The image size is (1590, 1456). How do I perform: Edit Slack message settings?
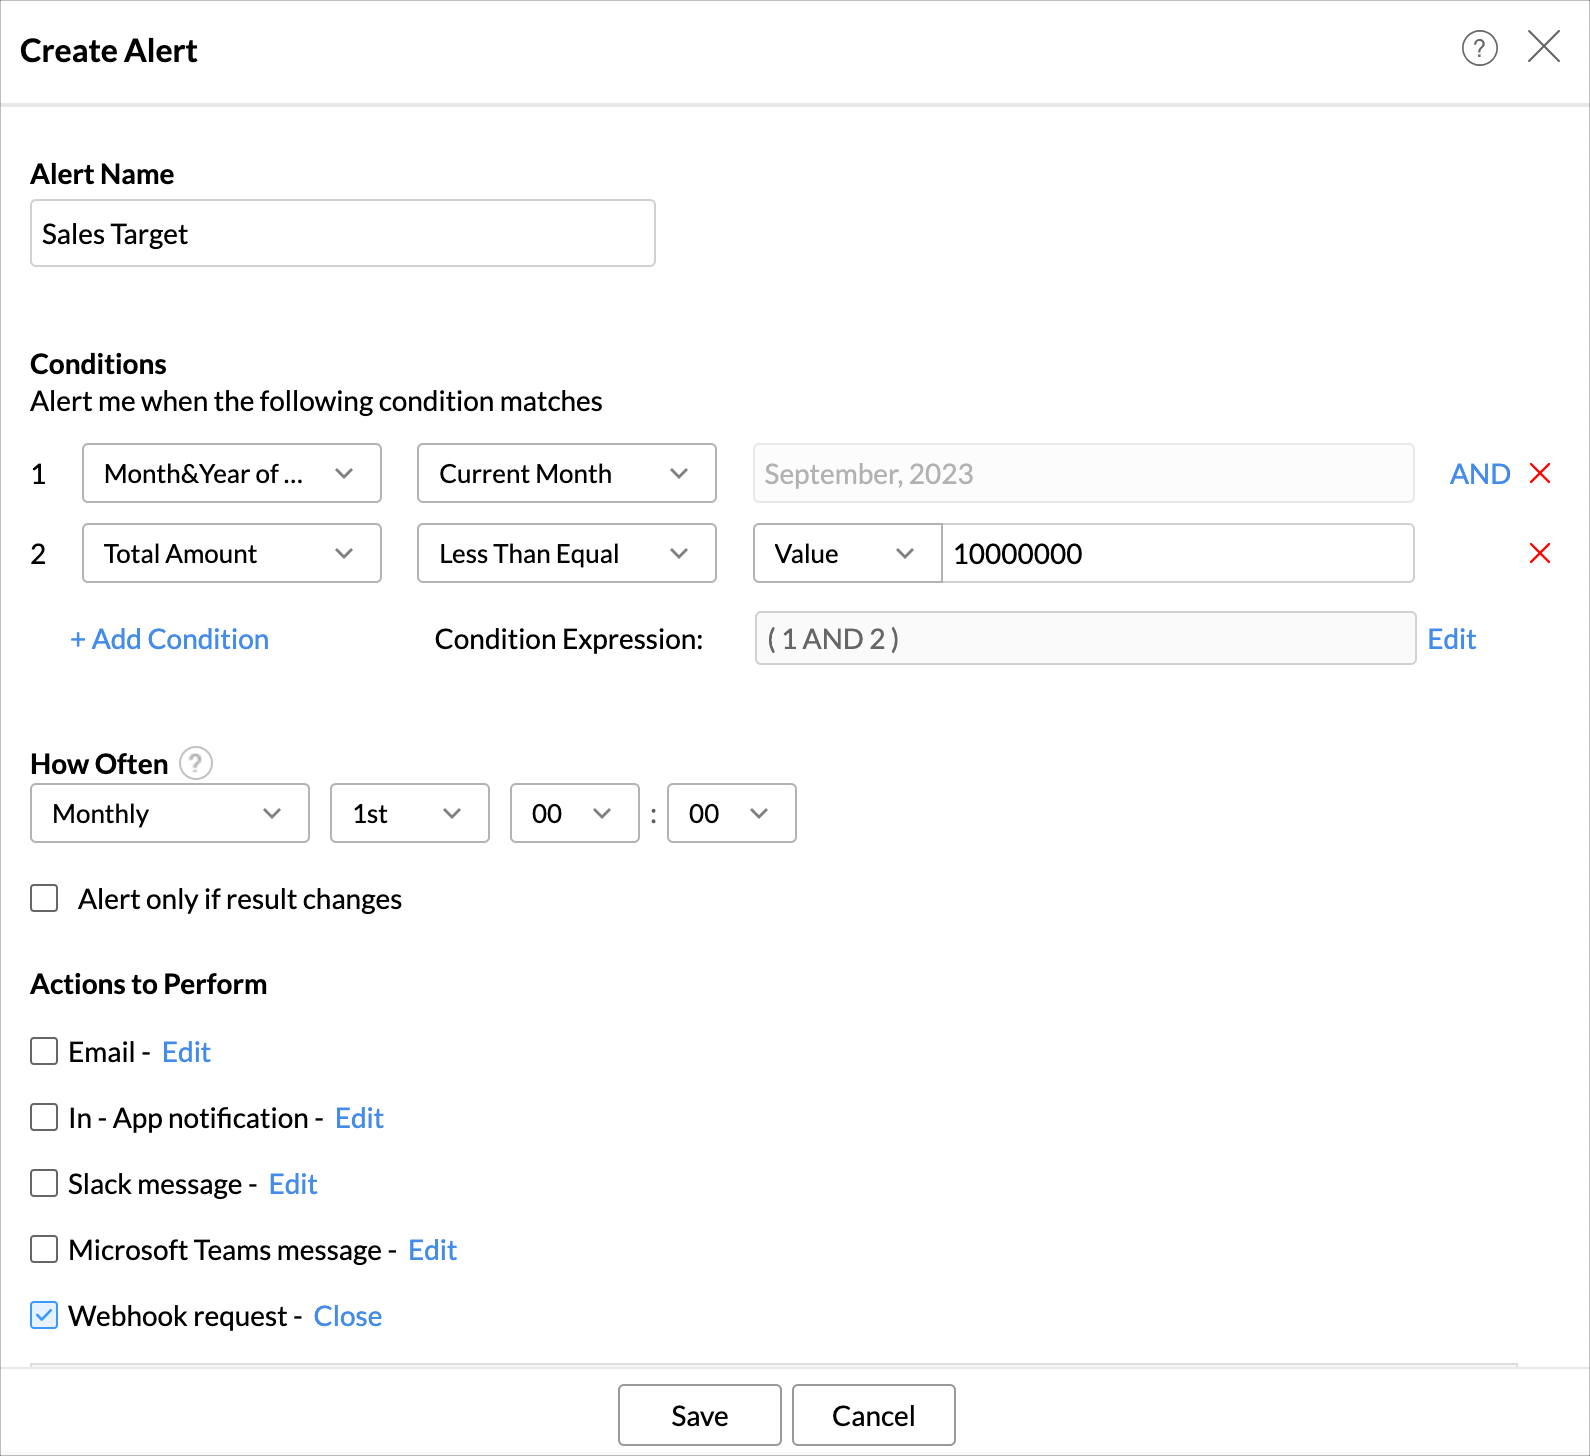click(294, 1184)
